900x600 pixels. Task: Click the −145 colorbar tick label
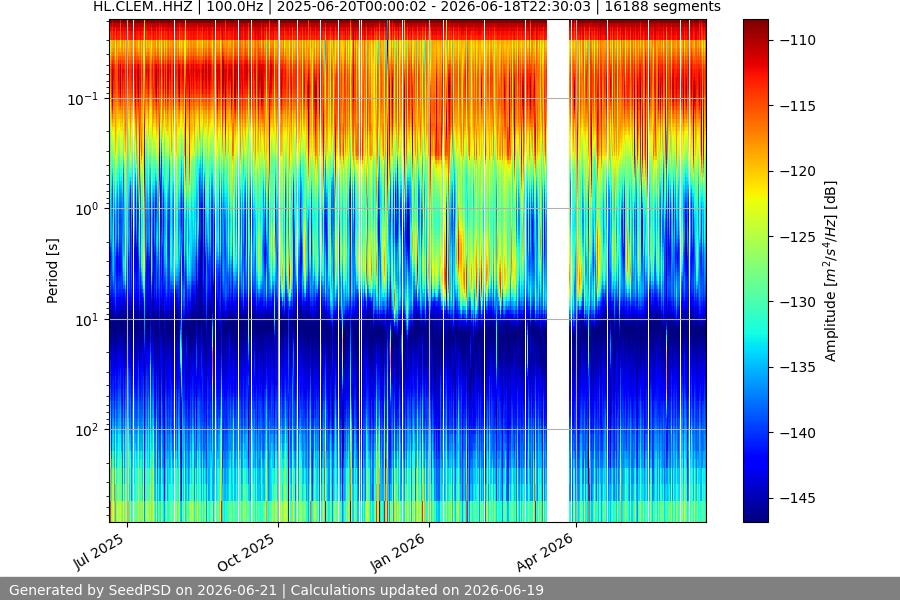click(x=797, y=498)
